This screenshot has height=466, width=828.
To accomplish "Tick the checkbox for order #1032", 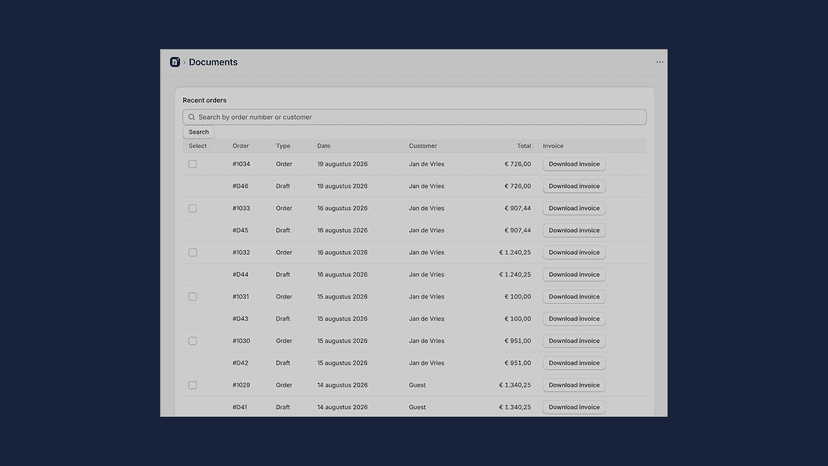I will [x=193, y=253].
